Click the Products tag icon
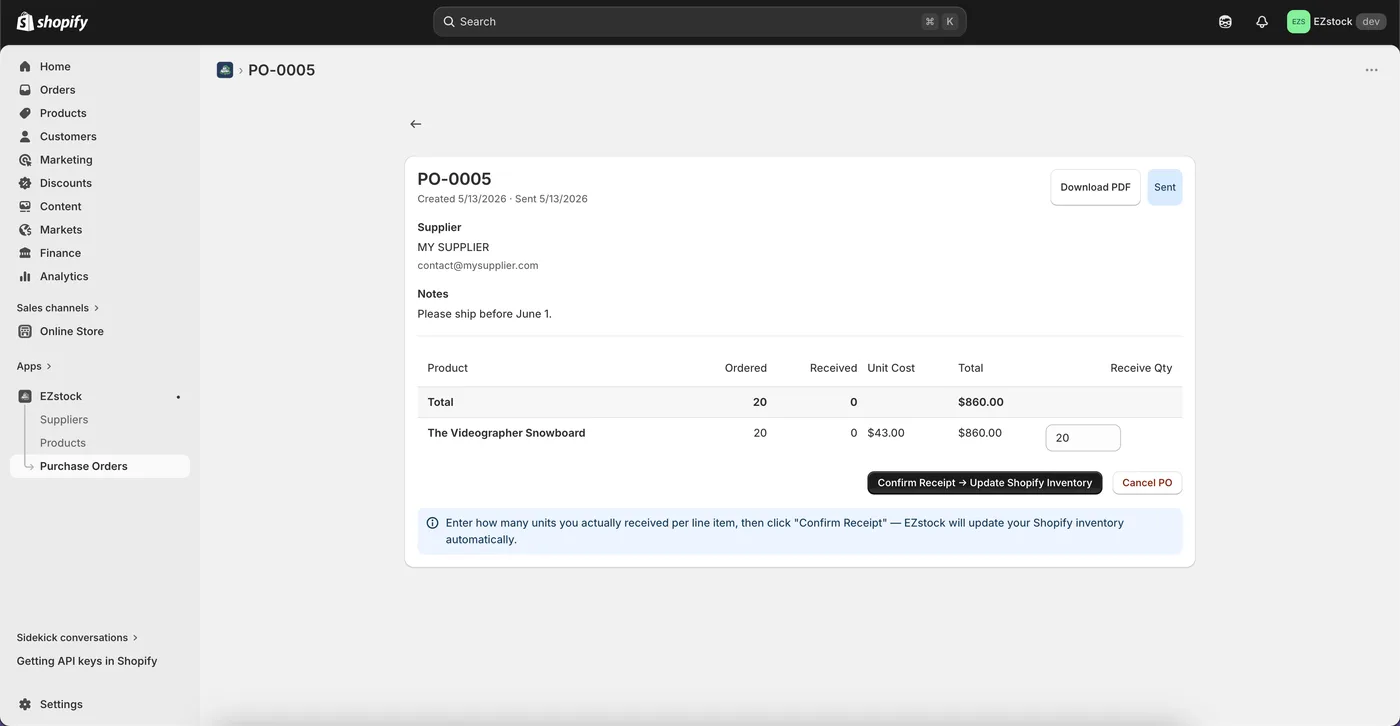The image size is (1400, 726). (25, 113)
